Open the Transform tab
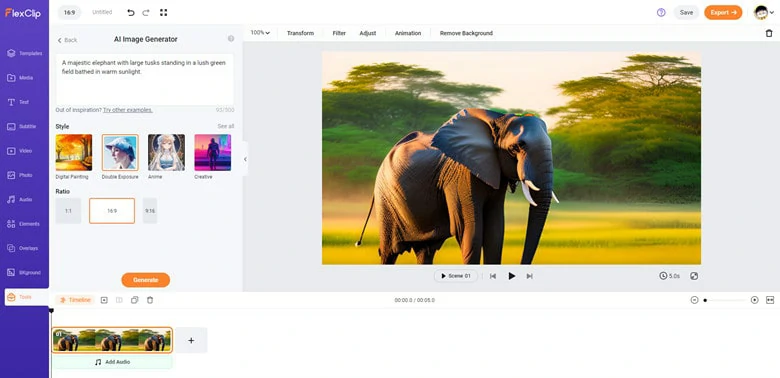This screenshot has width=780, height=378. (300, 33)
